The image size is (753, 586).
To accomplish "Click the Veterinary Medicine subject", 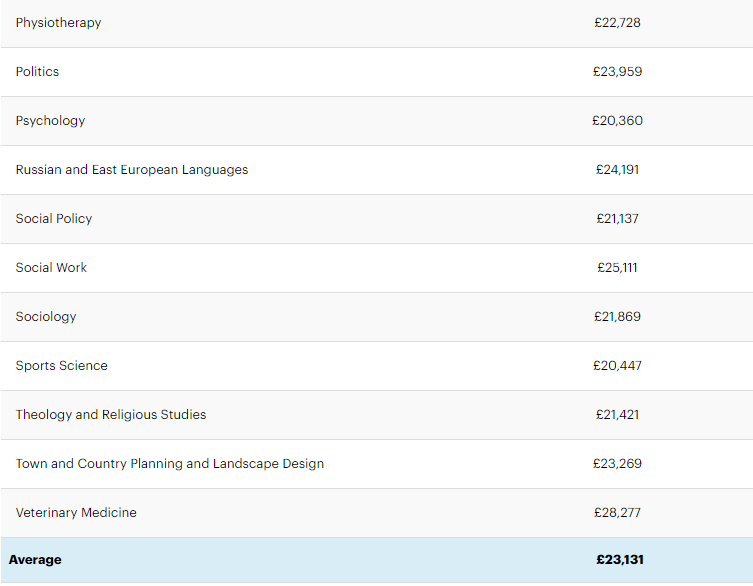I will (76, 512).
